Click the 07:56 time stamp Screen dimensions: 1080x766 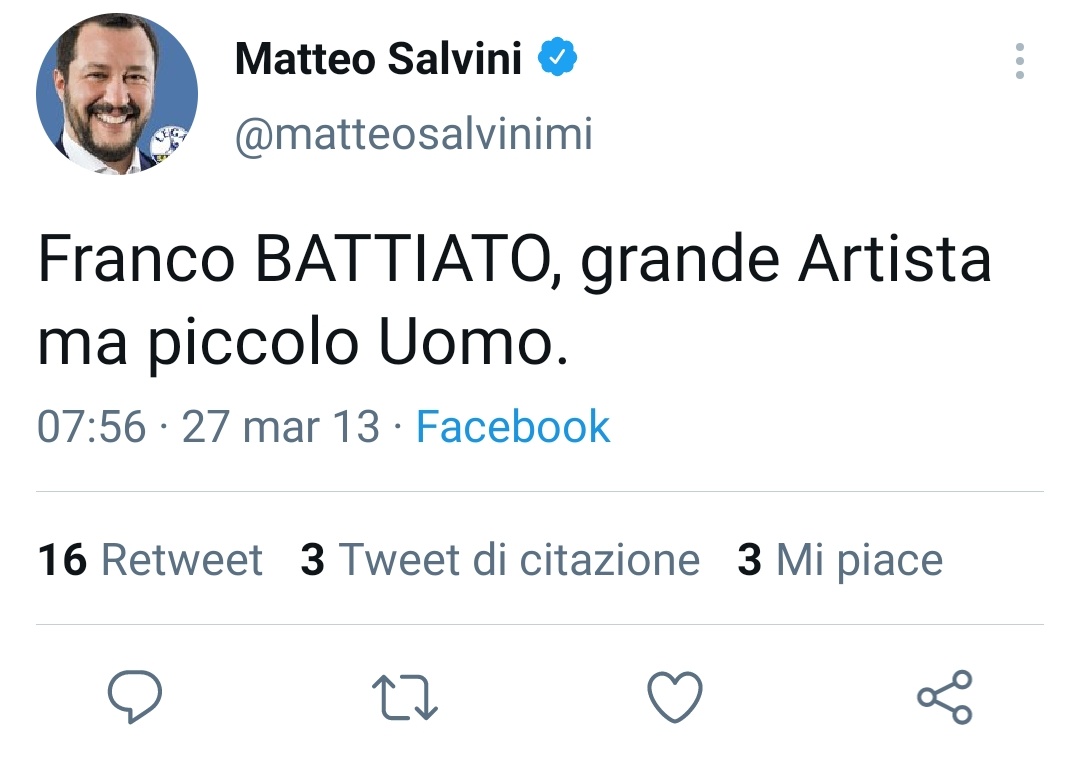pyautogui.click(x=92, y=427)
